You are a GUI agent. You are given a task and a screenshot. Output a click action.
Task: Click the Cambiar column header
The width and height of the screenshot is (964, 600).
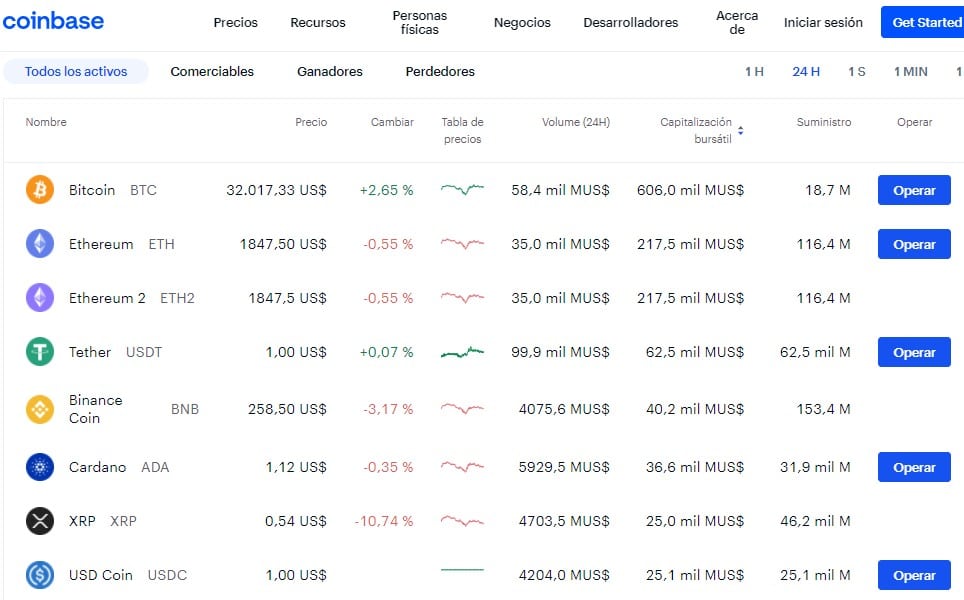(392, 122)
